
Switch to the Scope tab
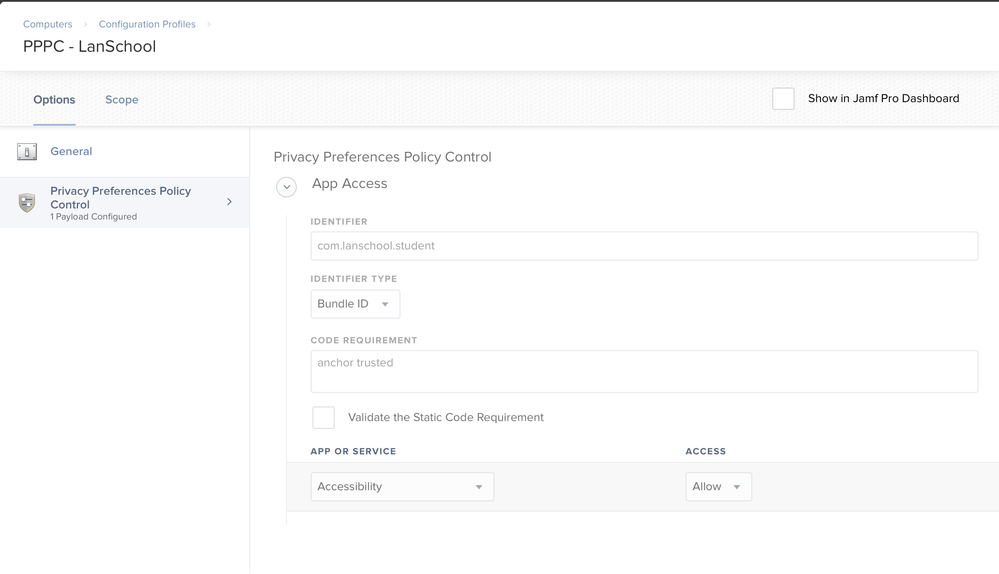(122, 99)
